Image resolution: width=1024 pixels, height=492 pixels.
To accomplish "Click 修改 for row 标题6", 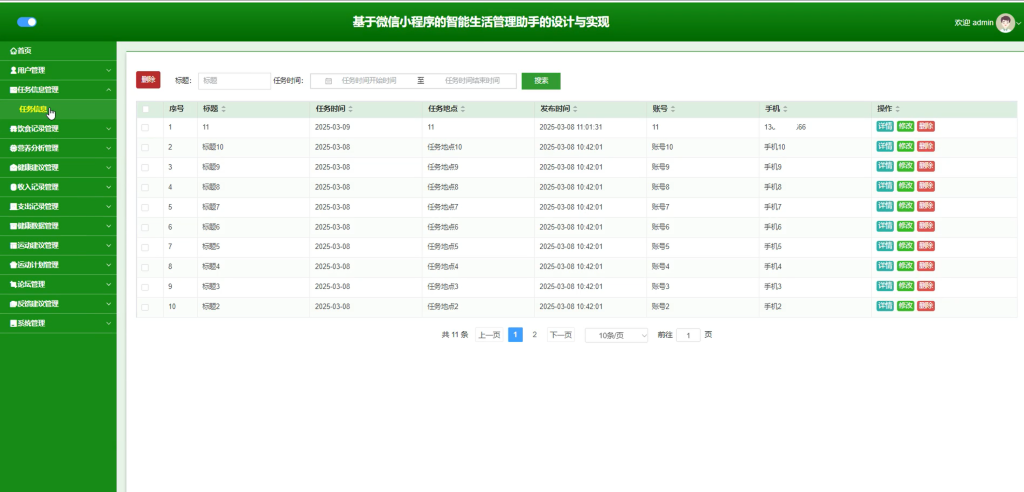I will [905, 226].
